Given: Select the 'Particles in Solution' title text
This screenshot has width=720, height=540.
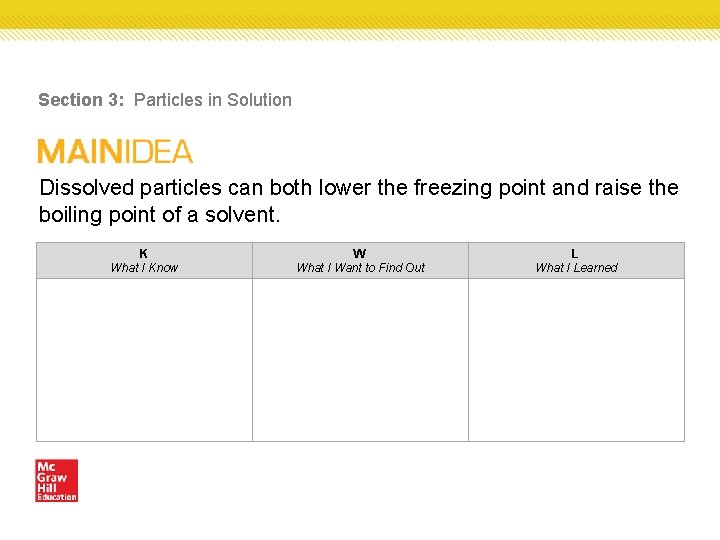Looking at the screenshot, I should coord(213,100).
